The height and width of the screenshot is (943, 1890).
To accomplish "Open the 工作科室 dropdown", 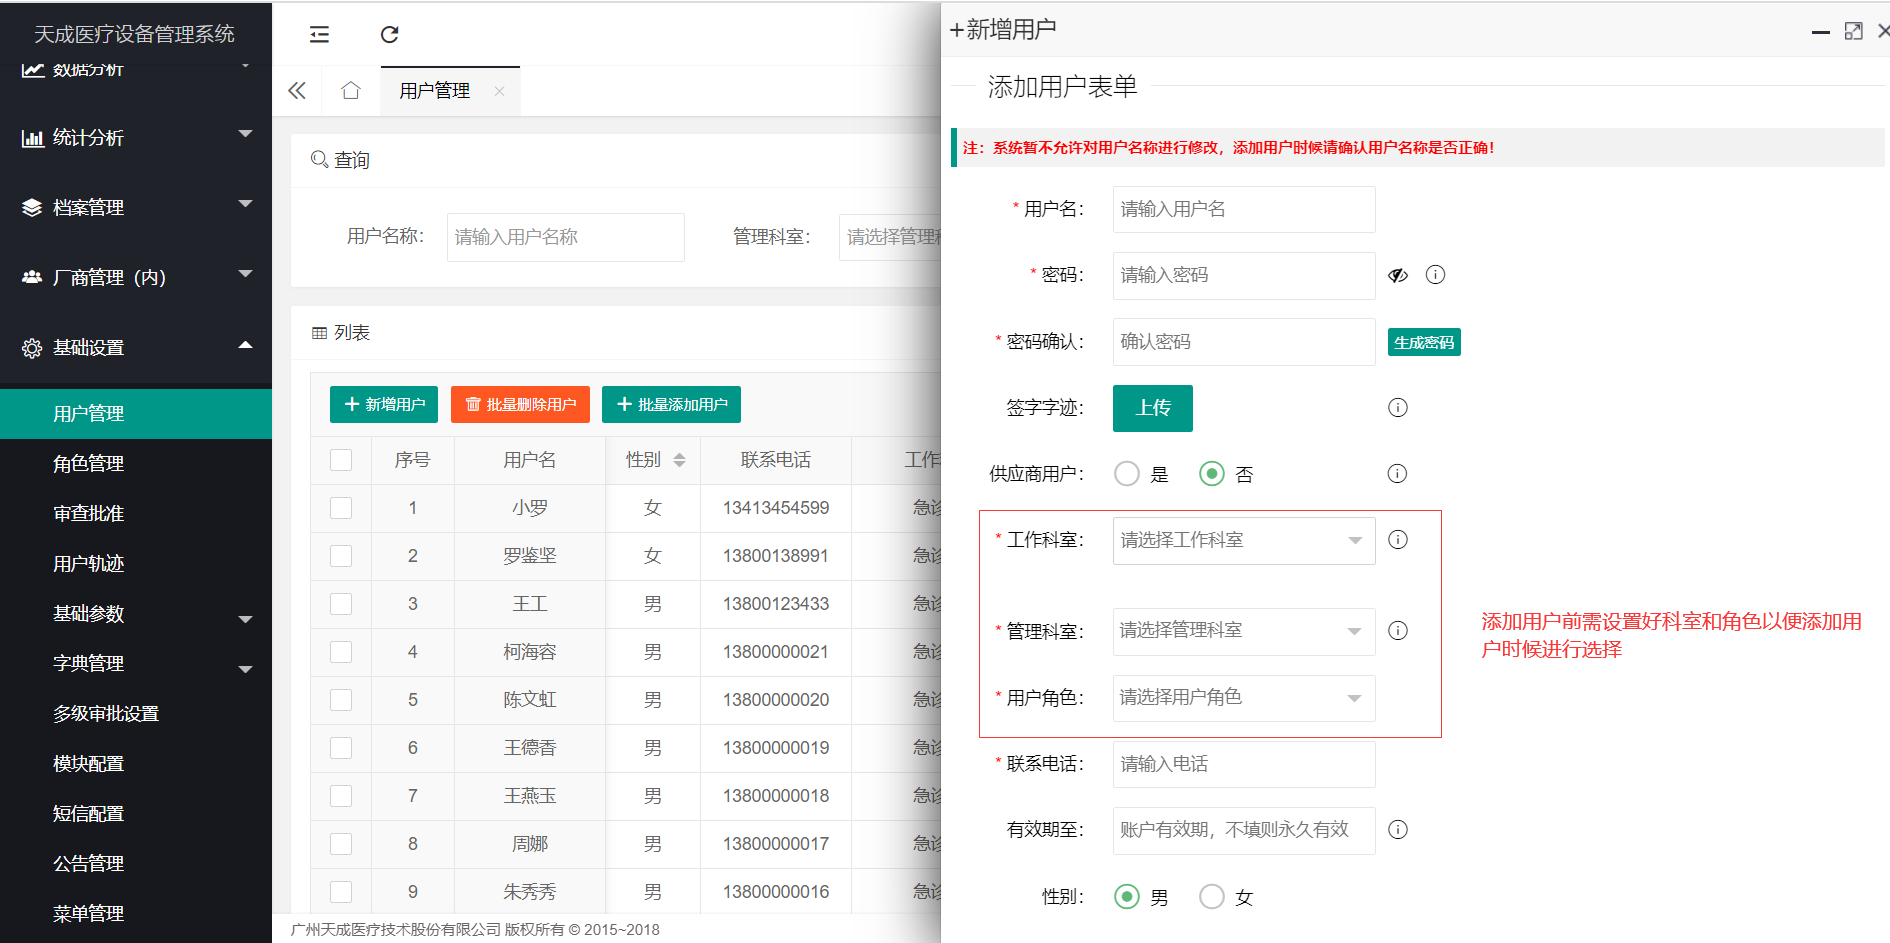I will [1244, 541].
